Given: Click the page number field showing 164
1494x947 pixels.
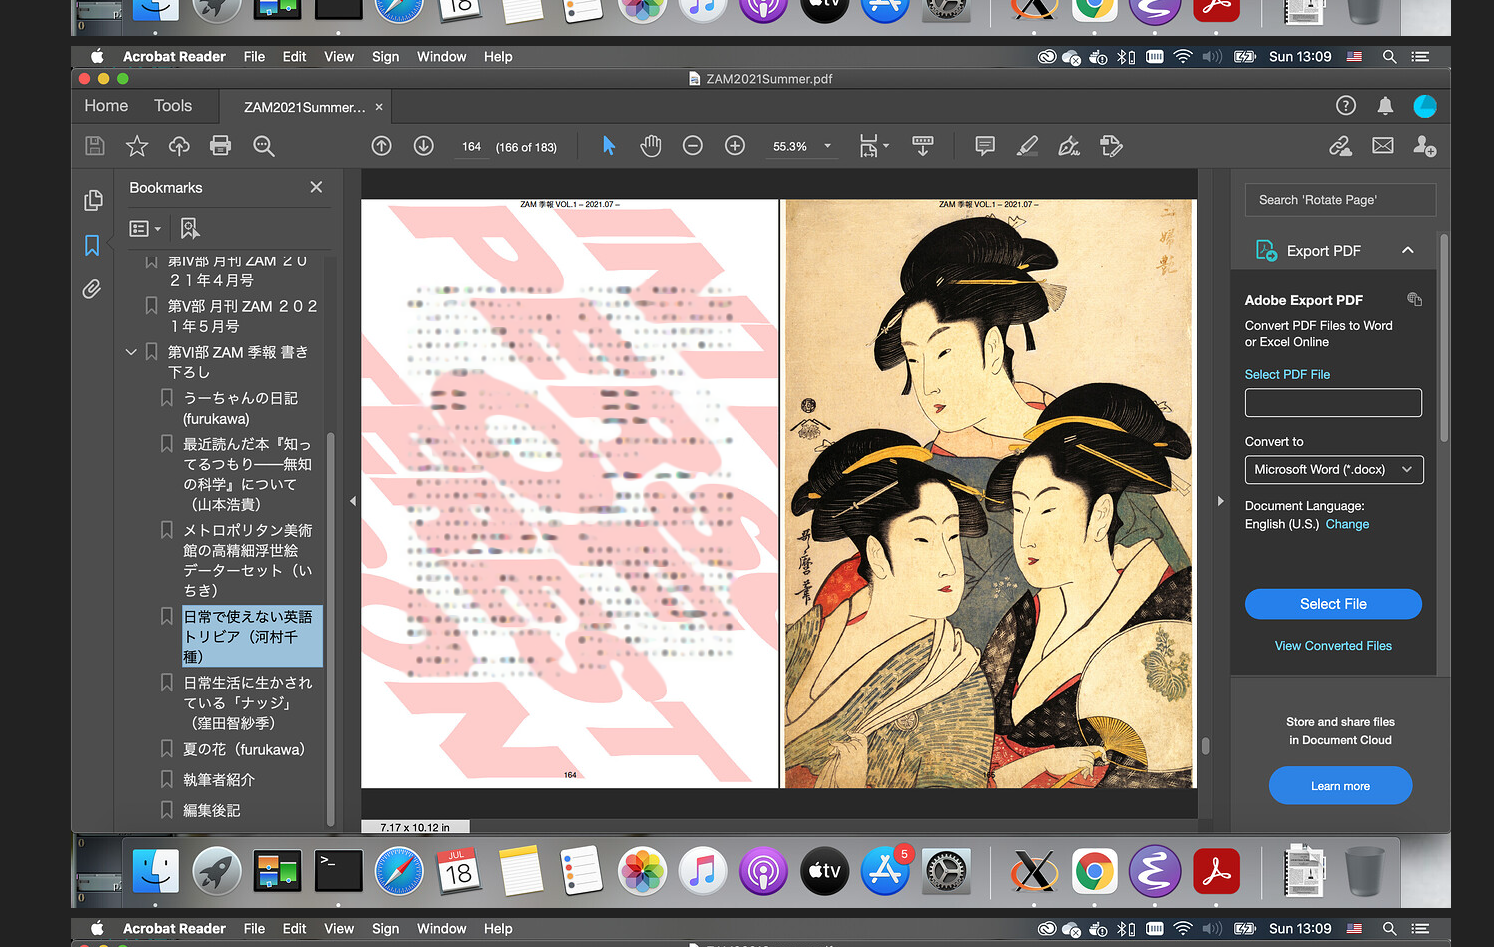Looking at the screenshot, I should click(x=471, y=146).
